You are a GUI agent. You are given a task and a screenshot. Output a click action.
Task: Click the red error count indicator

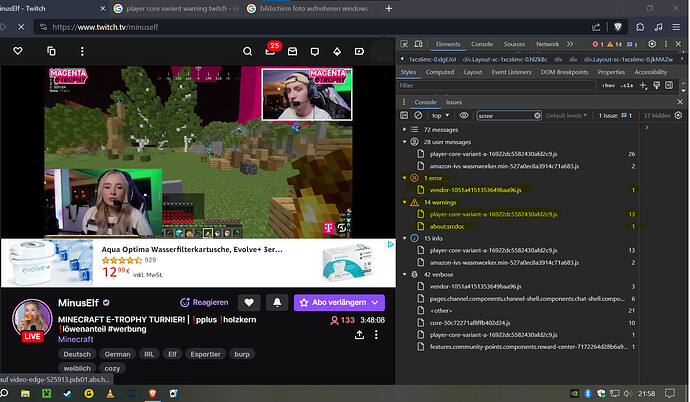(598, 44)
